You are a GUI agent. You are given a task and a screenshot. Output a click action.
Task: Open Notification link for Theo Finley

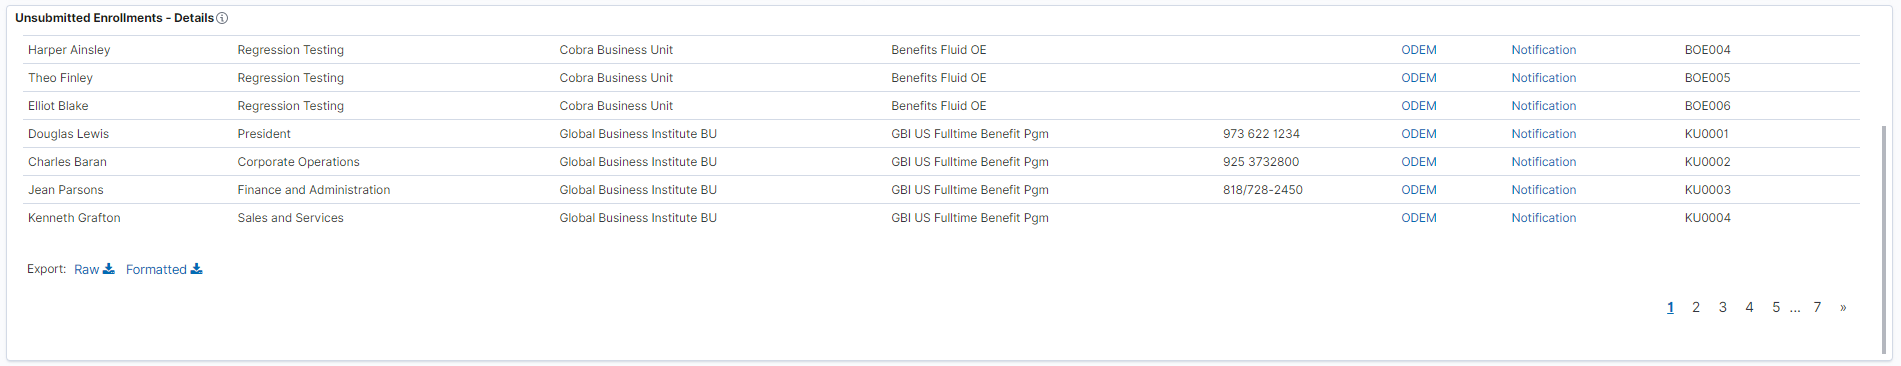[1543, 78]
